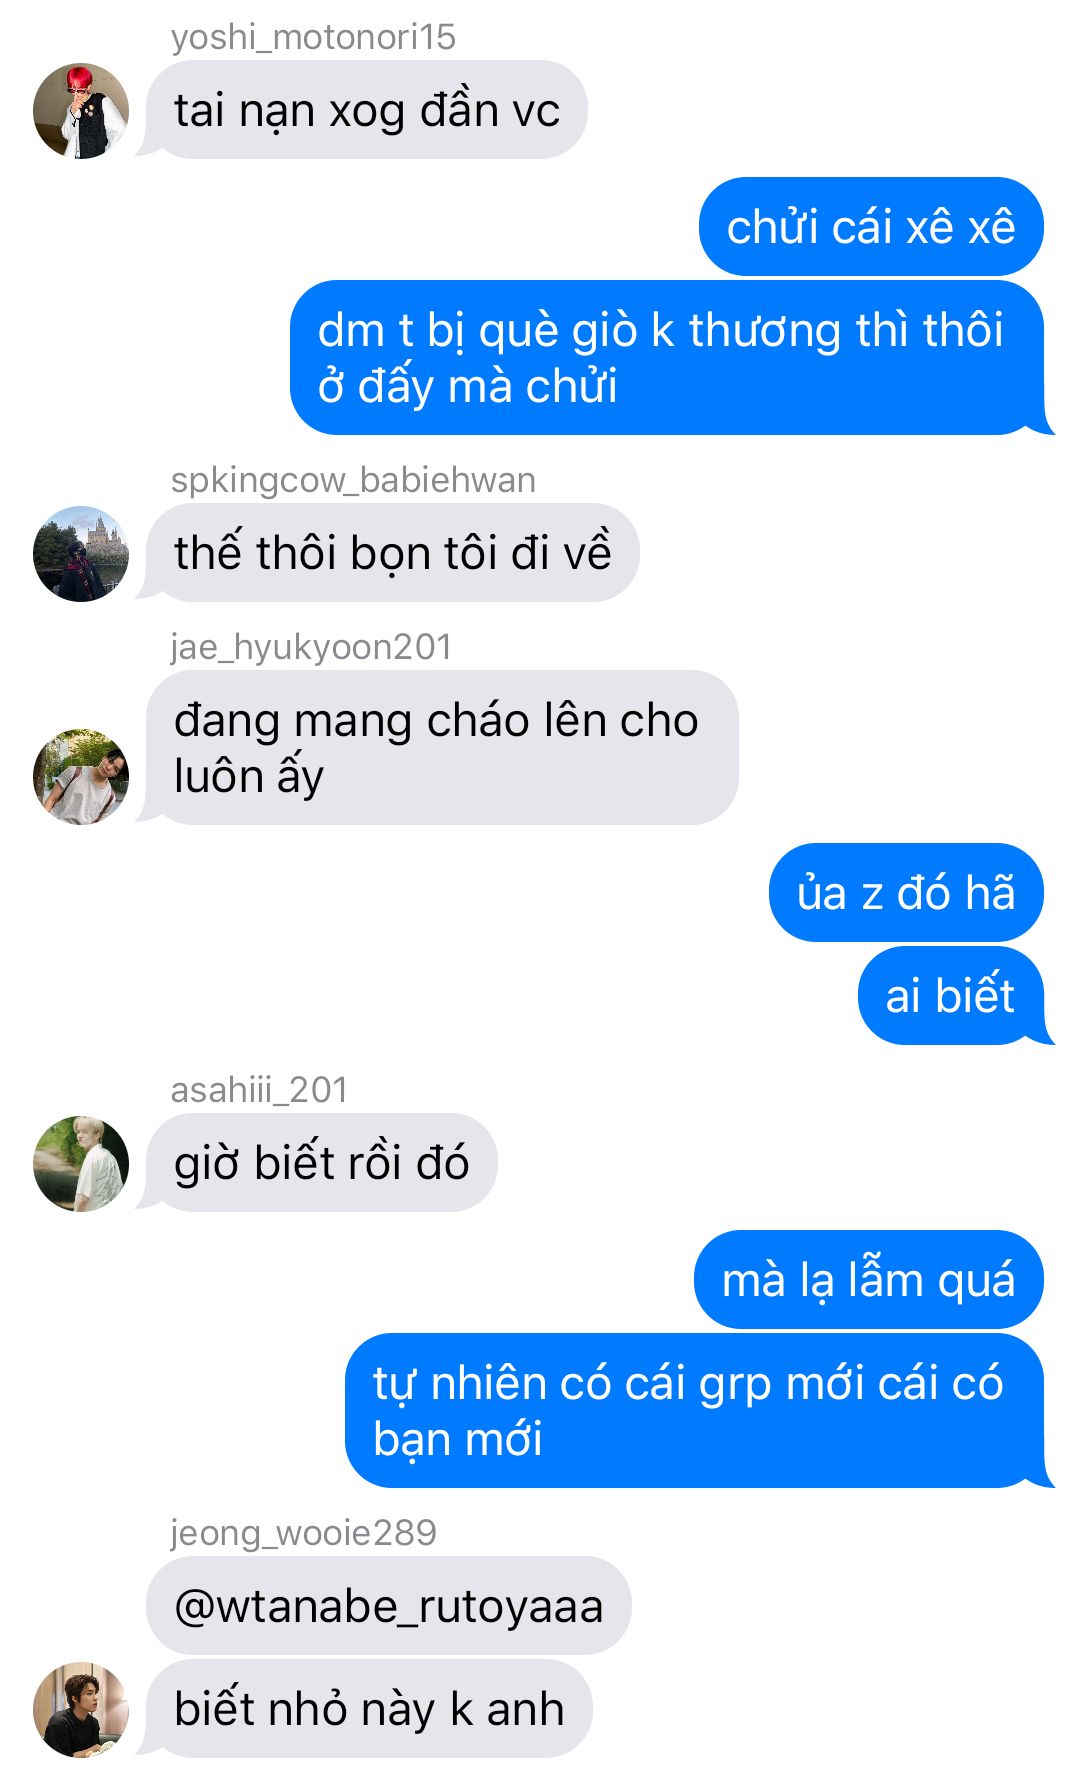The image size is (1079, 1765).
Task: Select the 'biết nhỏ này k anh' message
Action: pos(369,1709)
